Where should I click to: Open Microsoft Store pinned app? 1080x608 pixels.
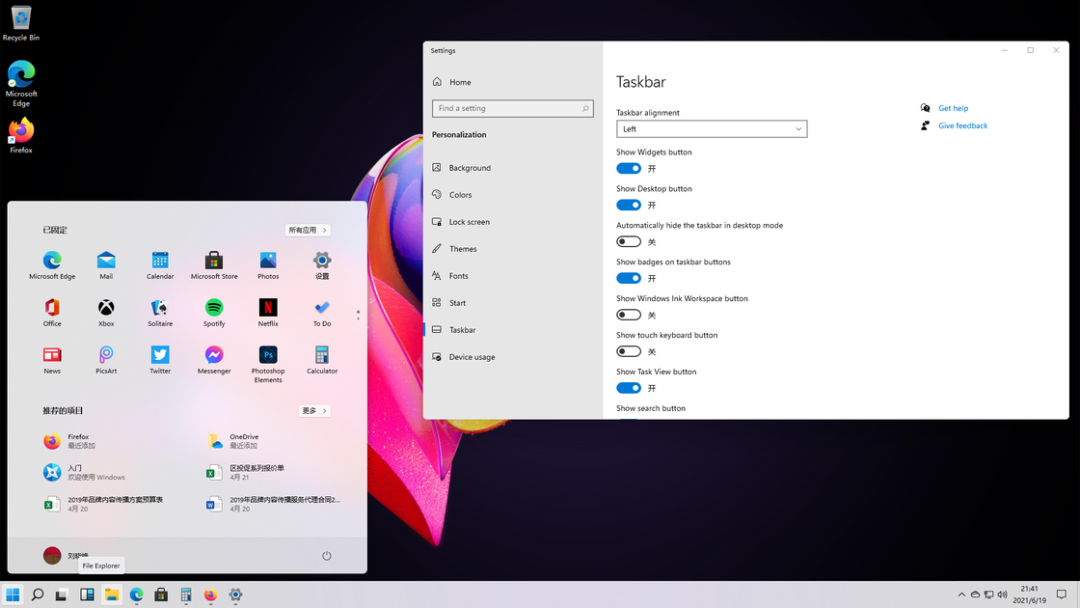(214, 261)
